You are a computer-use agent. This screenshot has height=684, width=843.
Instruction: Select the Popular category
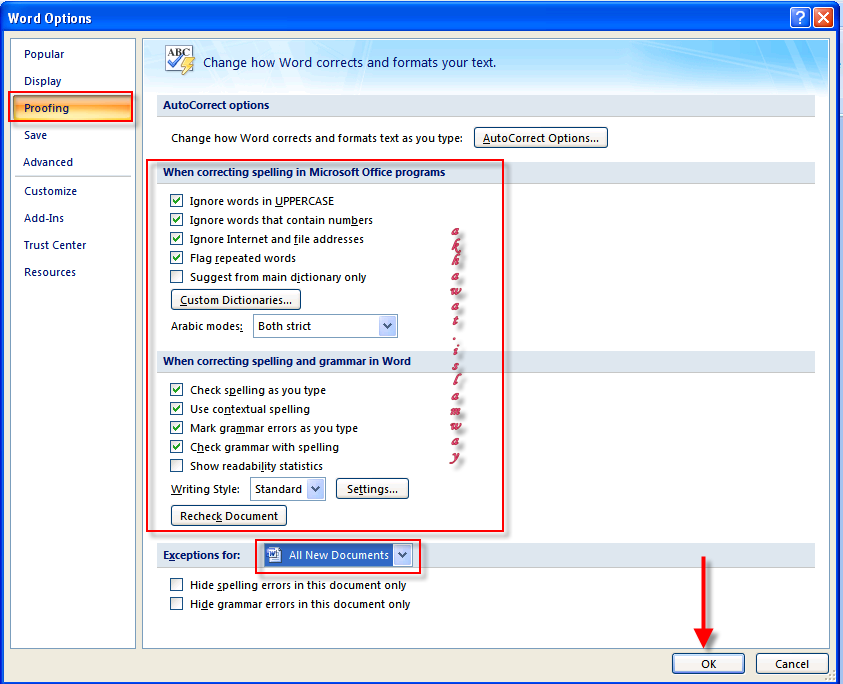[44, 54]
